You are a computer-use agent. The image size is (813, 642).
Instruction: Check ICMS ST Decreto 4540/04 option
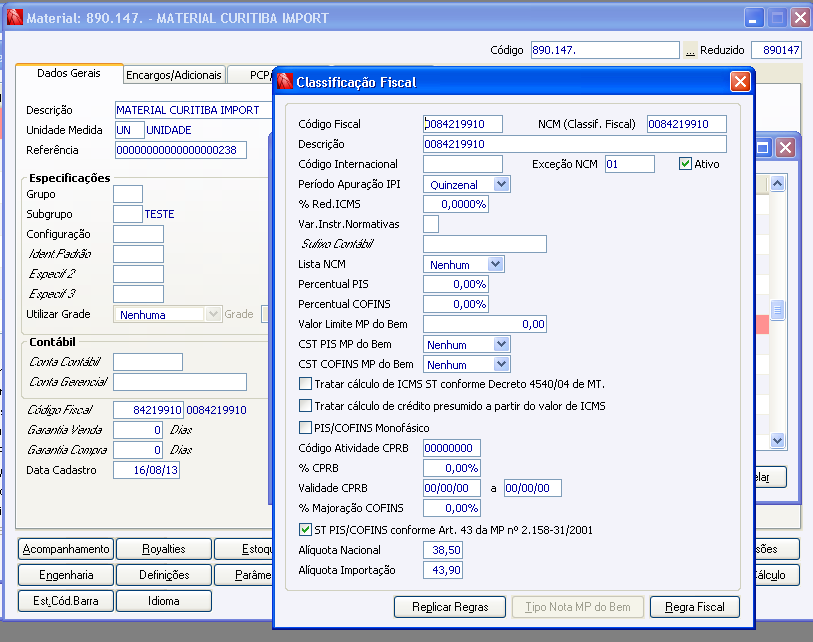point(306,384)
